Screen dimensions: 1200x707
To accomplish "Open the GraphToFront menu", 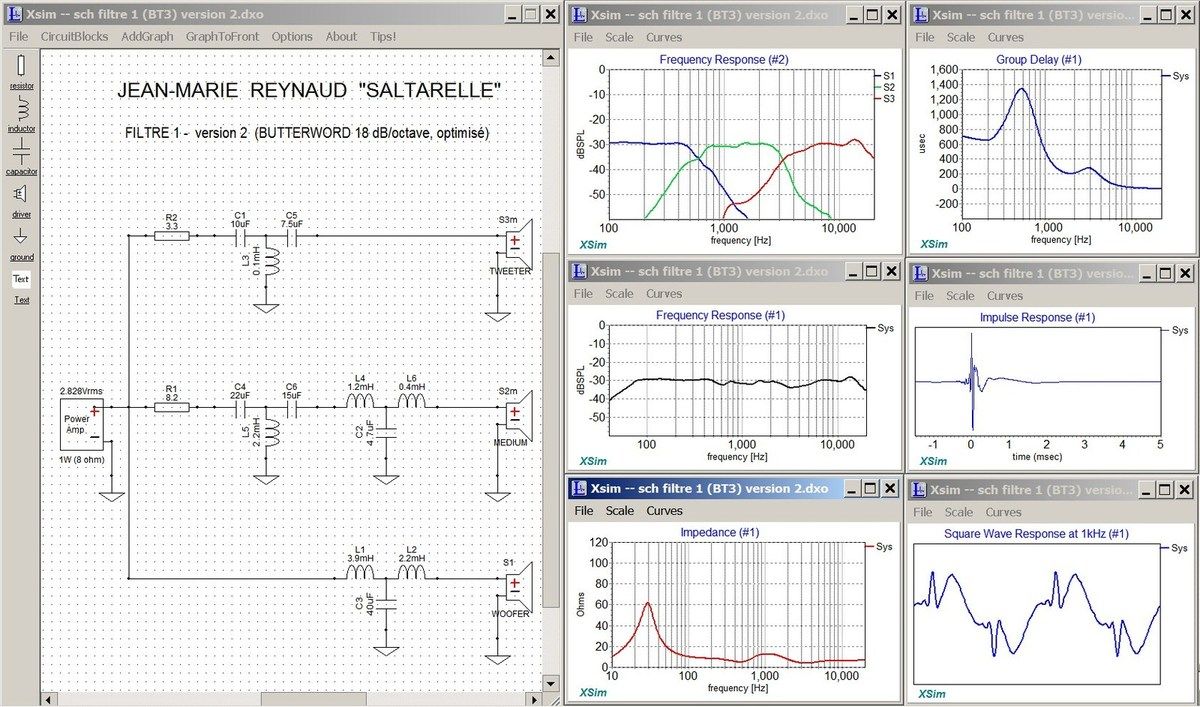I will pyautogui.click(x=222, y=36).
